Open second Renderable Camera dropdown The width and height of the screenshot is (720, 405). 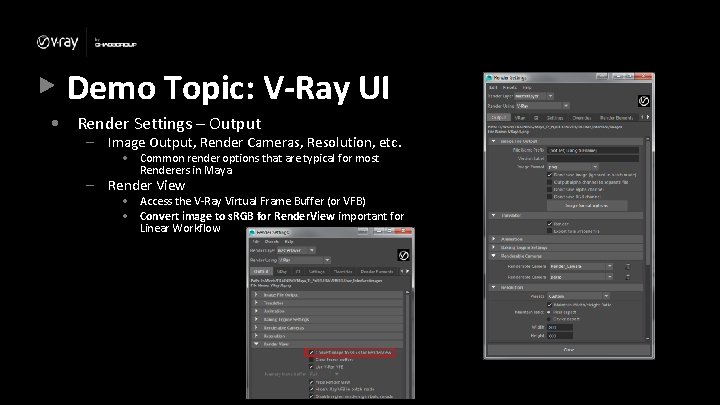(580, 277)
